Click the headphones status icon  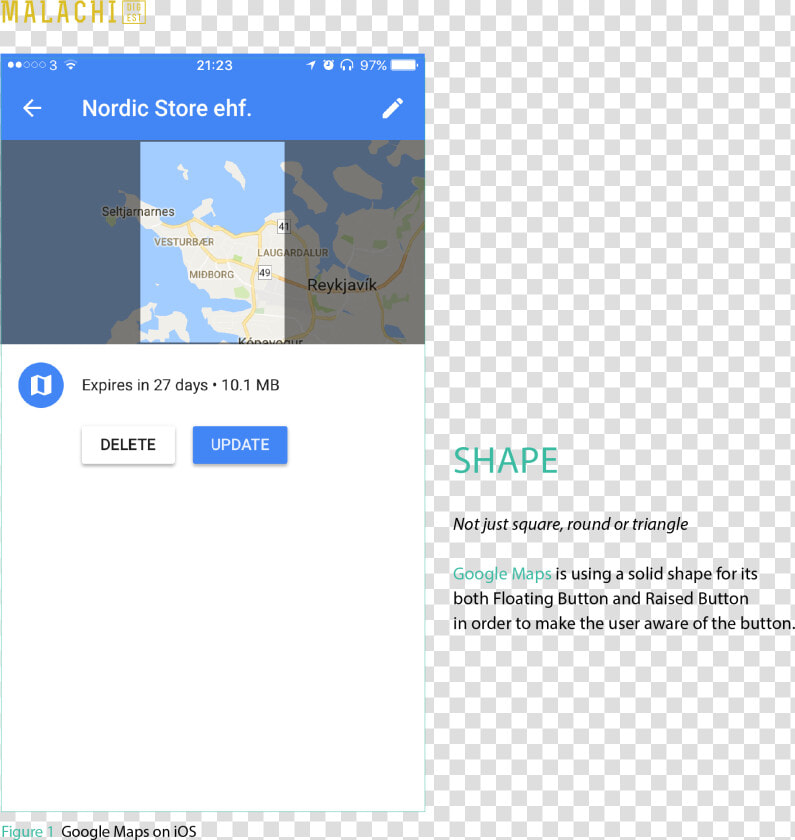tap(347, 65)
